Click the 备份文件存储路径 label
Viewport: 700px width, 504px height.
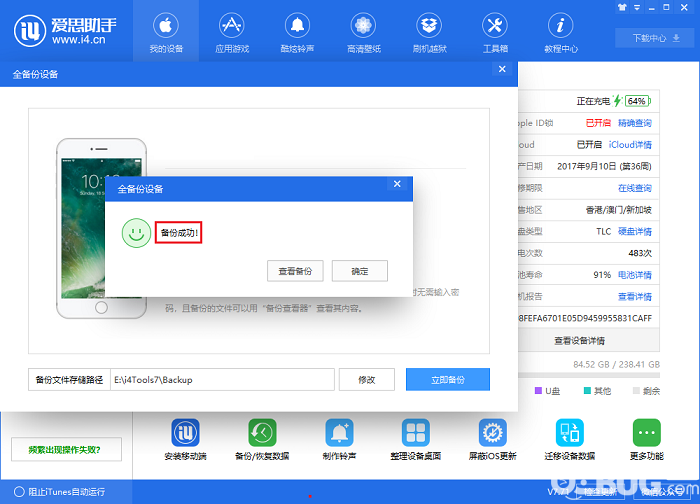tap(69, 379)
